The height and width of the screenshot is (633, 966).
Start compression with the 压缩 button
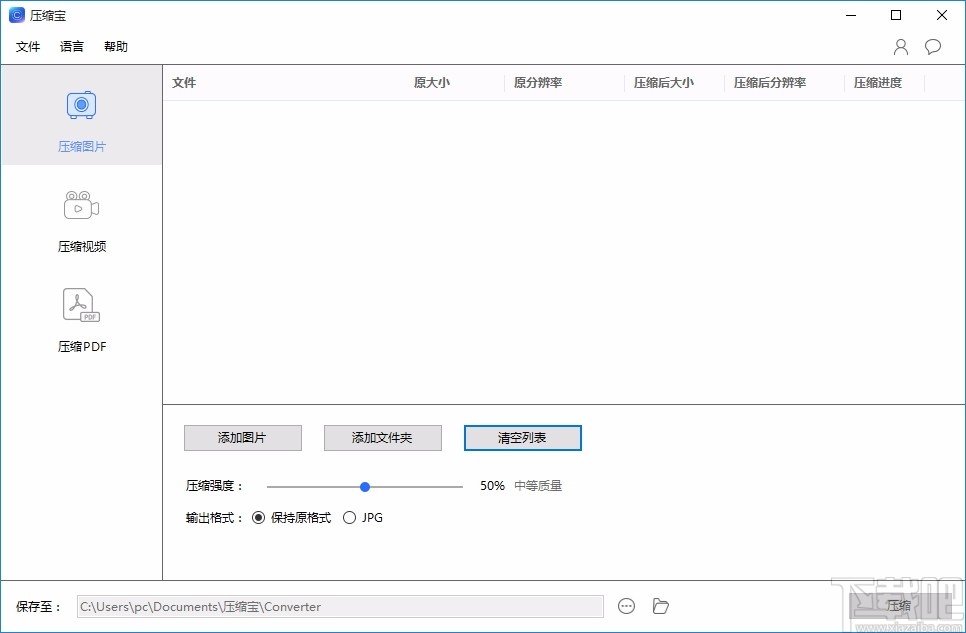point(898,605)
